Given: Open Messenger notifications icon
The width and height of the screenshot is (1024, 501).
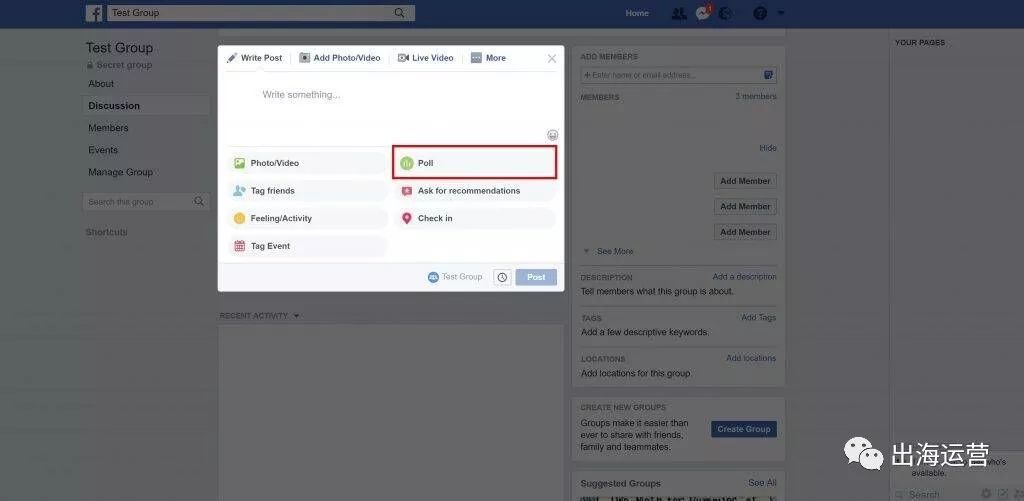Looking at the screenshot, I should pyautogui.click(x=703, y=13).
